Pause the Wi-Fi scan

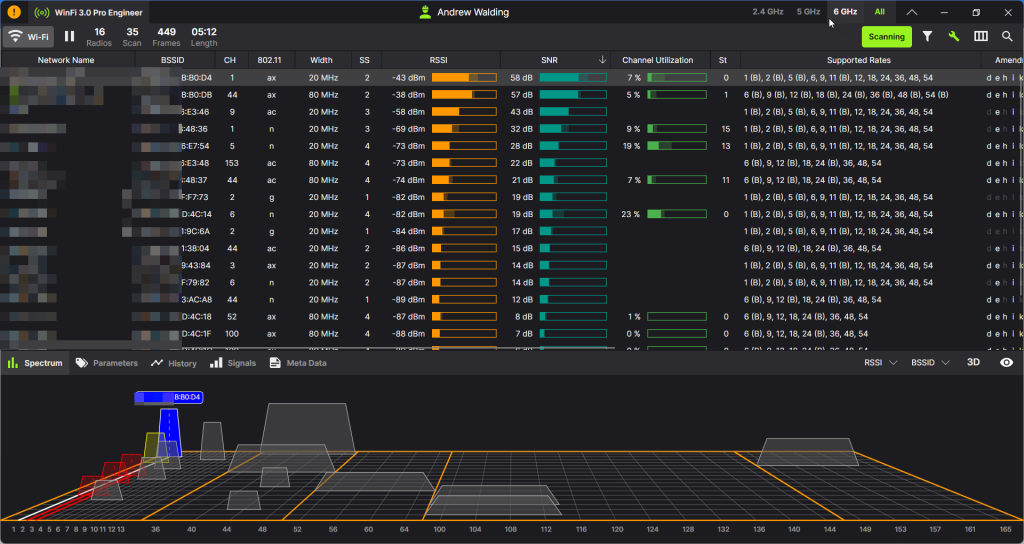pos(70,37)
